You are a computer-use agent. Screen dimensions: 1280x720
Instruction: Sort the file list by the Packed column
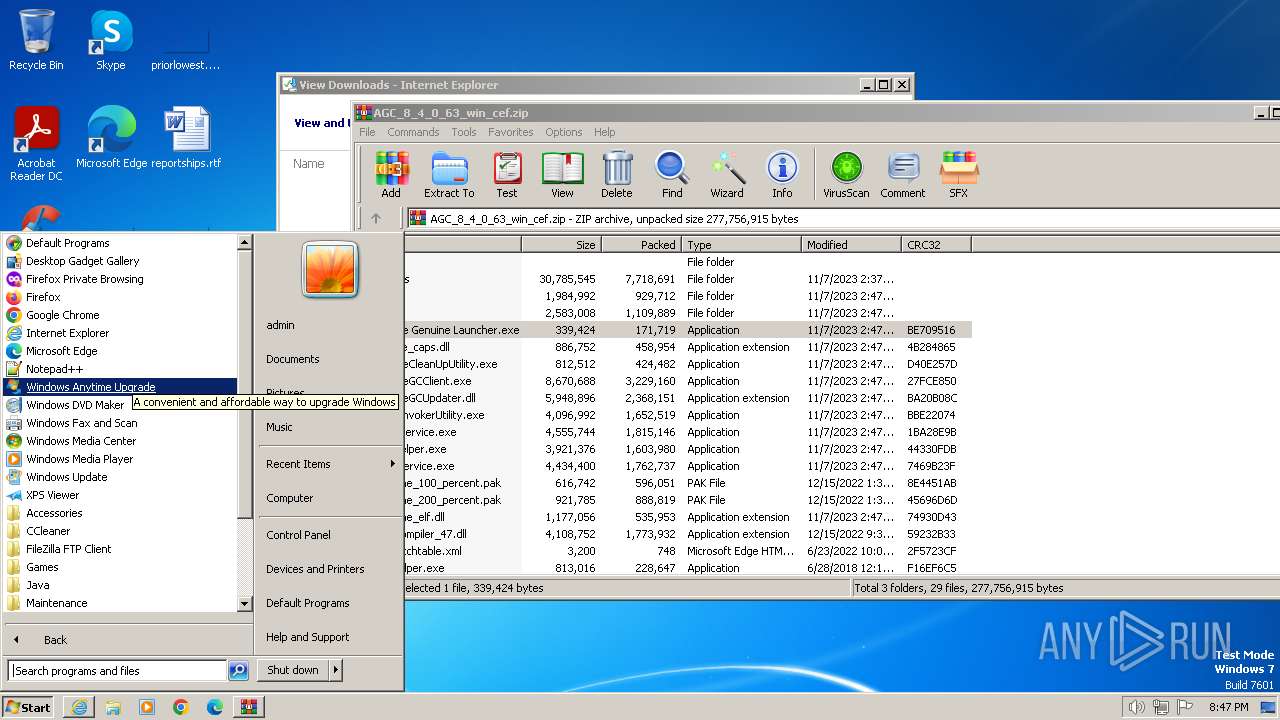coord(641,245)
